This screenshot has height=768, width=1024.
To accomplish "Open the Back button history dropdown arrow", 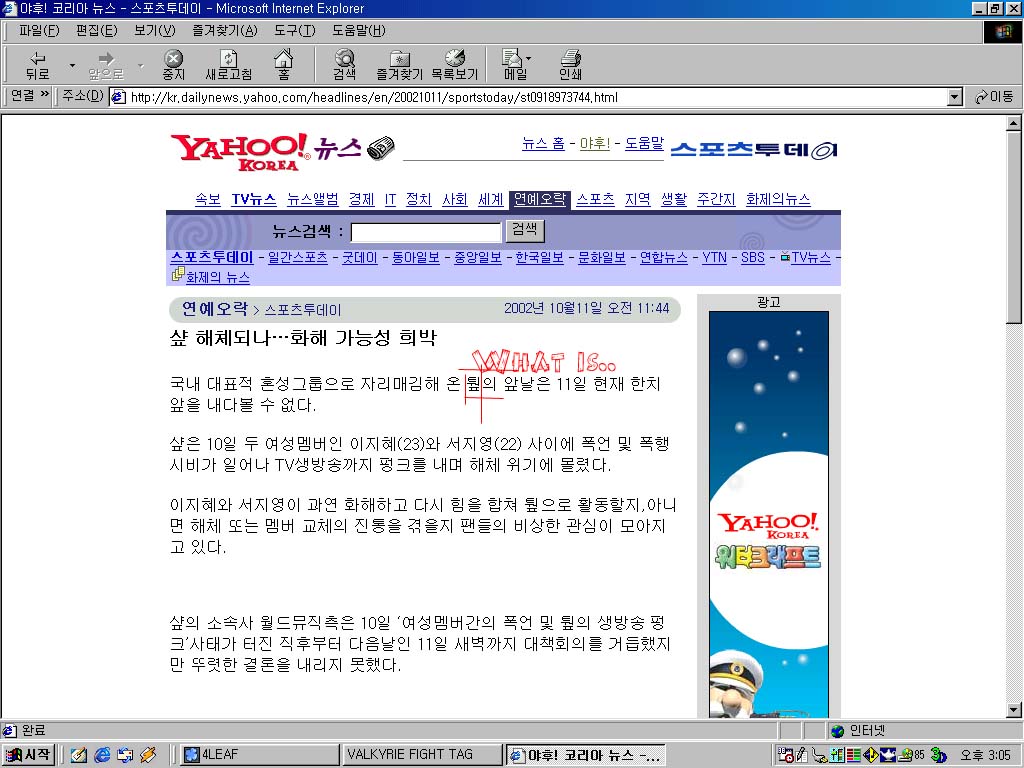I will pos(72,65).
